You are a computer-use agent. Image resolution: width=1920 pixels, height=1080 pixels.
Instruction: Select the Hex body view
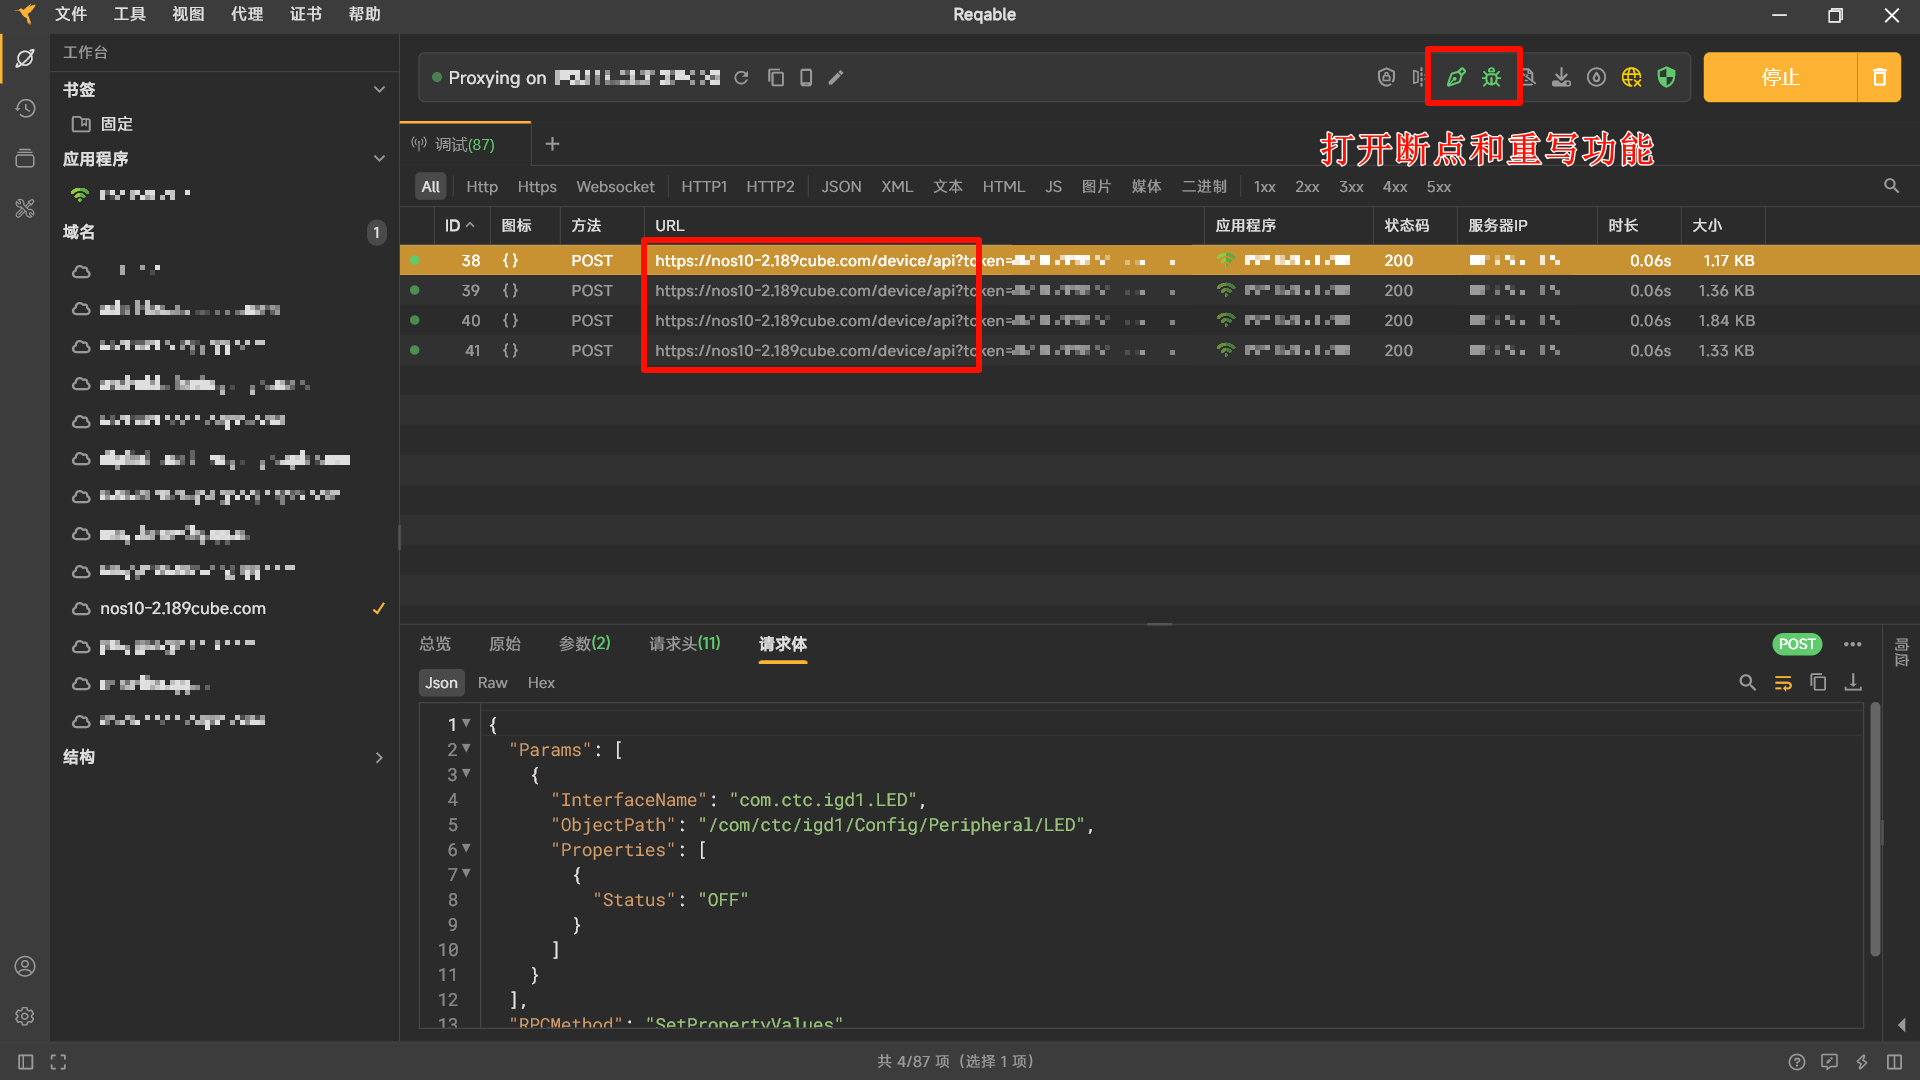[x=541, y=682]
